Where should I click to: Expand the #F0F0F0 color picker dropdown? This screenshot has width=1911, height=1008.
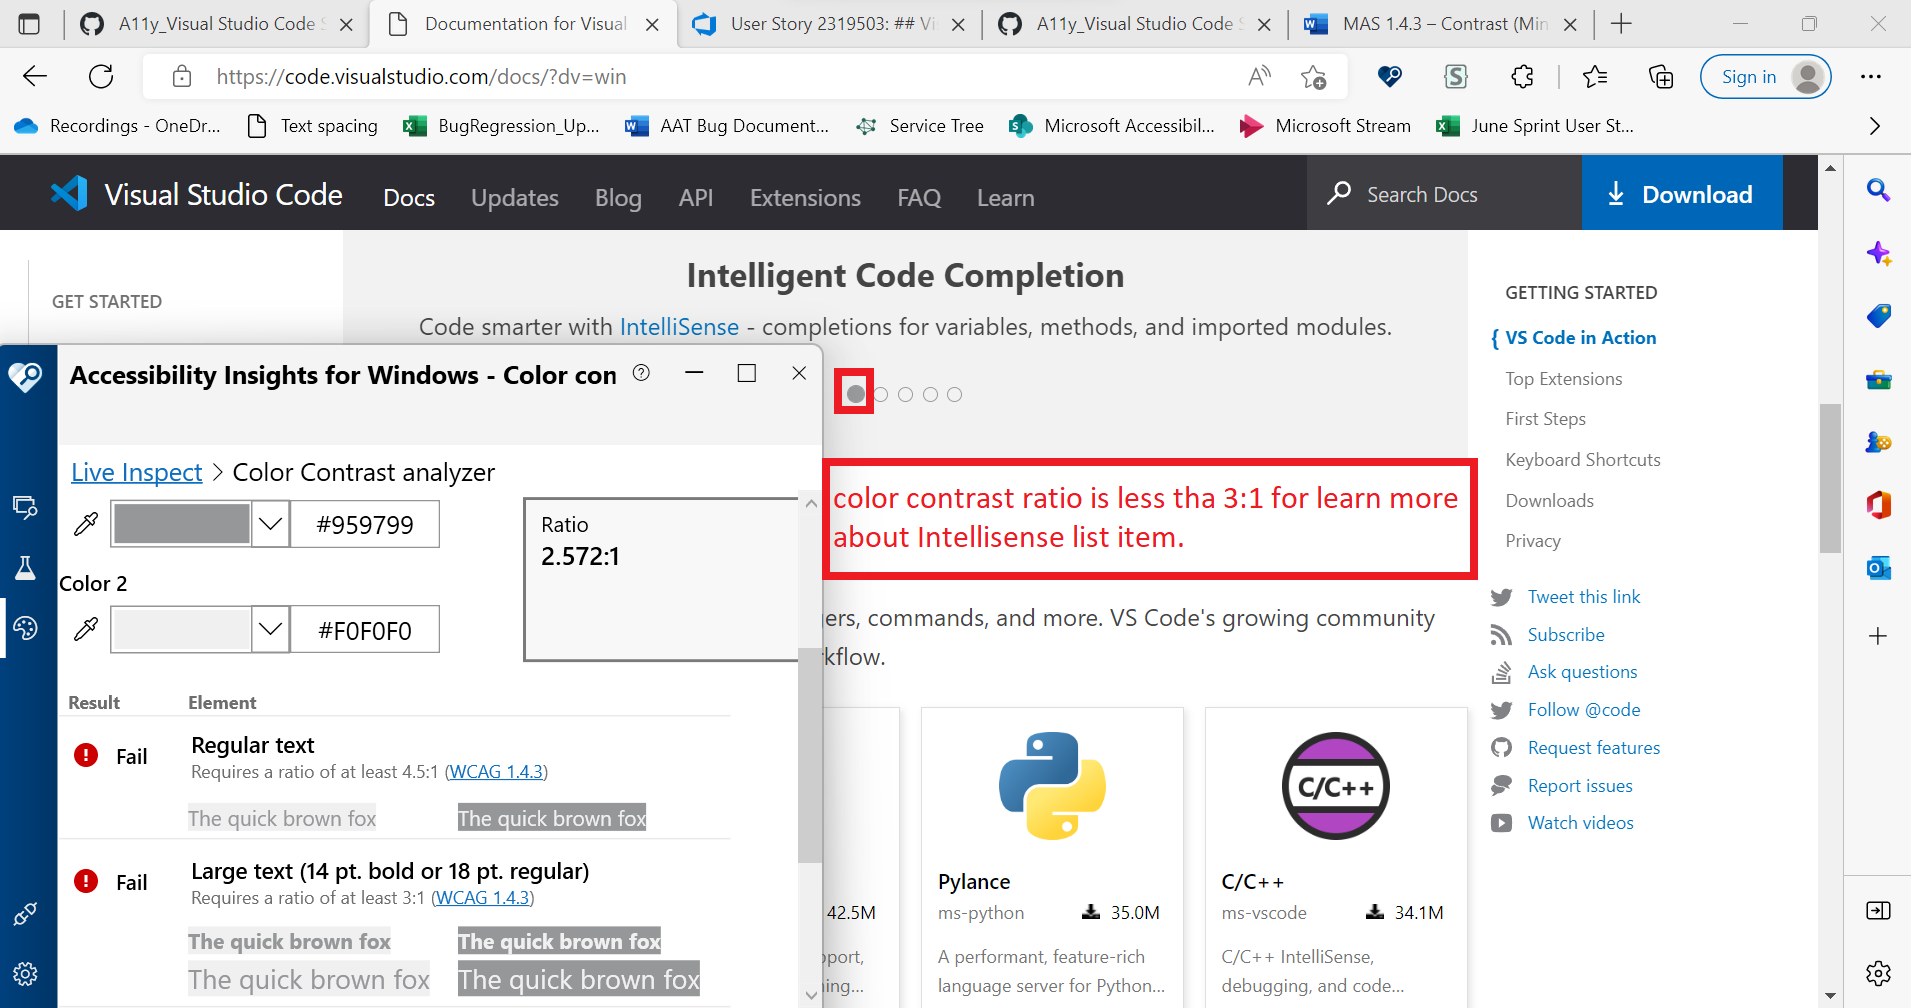point(269,629)
